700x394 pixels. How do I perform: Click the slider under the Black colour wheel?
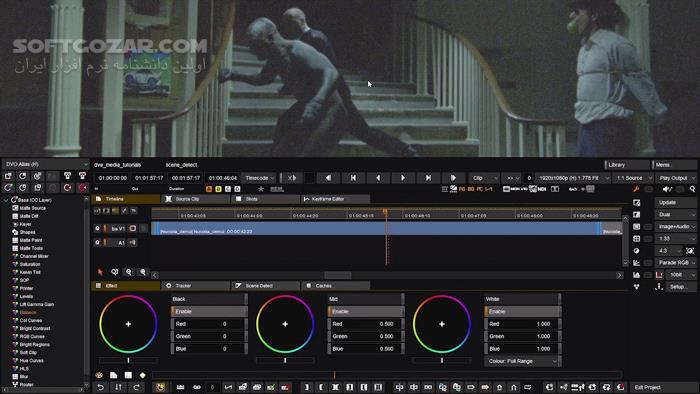pos(129,360)
